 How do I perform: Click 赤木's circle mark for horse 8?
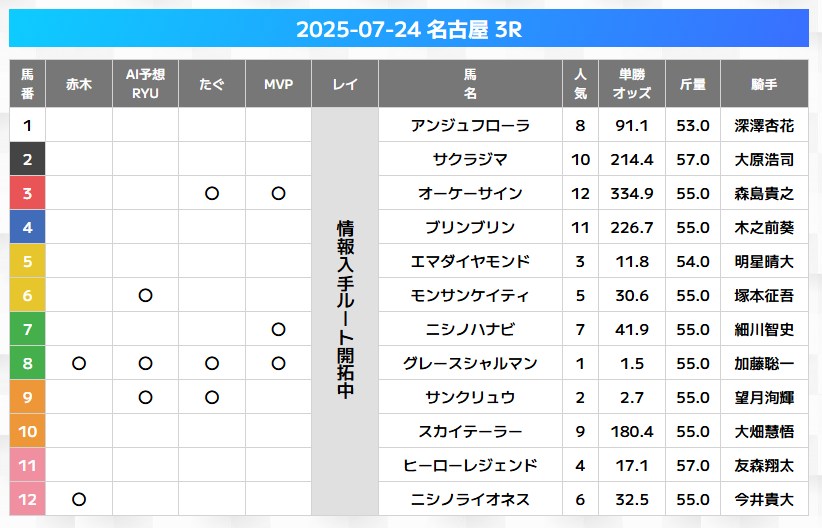[79, 363]
